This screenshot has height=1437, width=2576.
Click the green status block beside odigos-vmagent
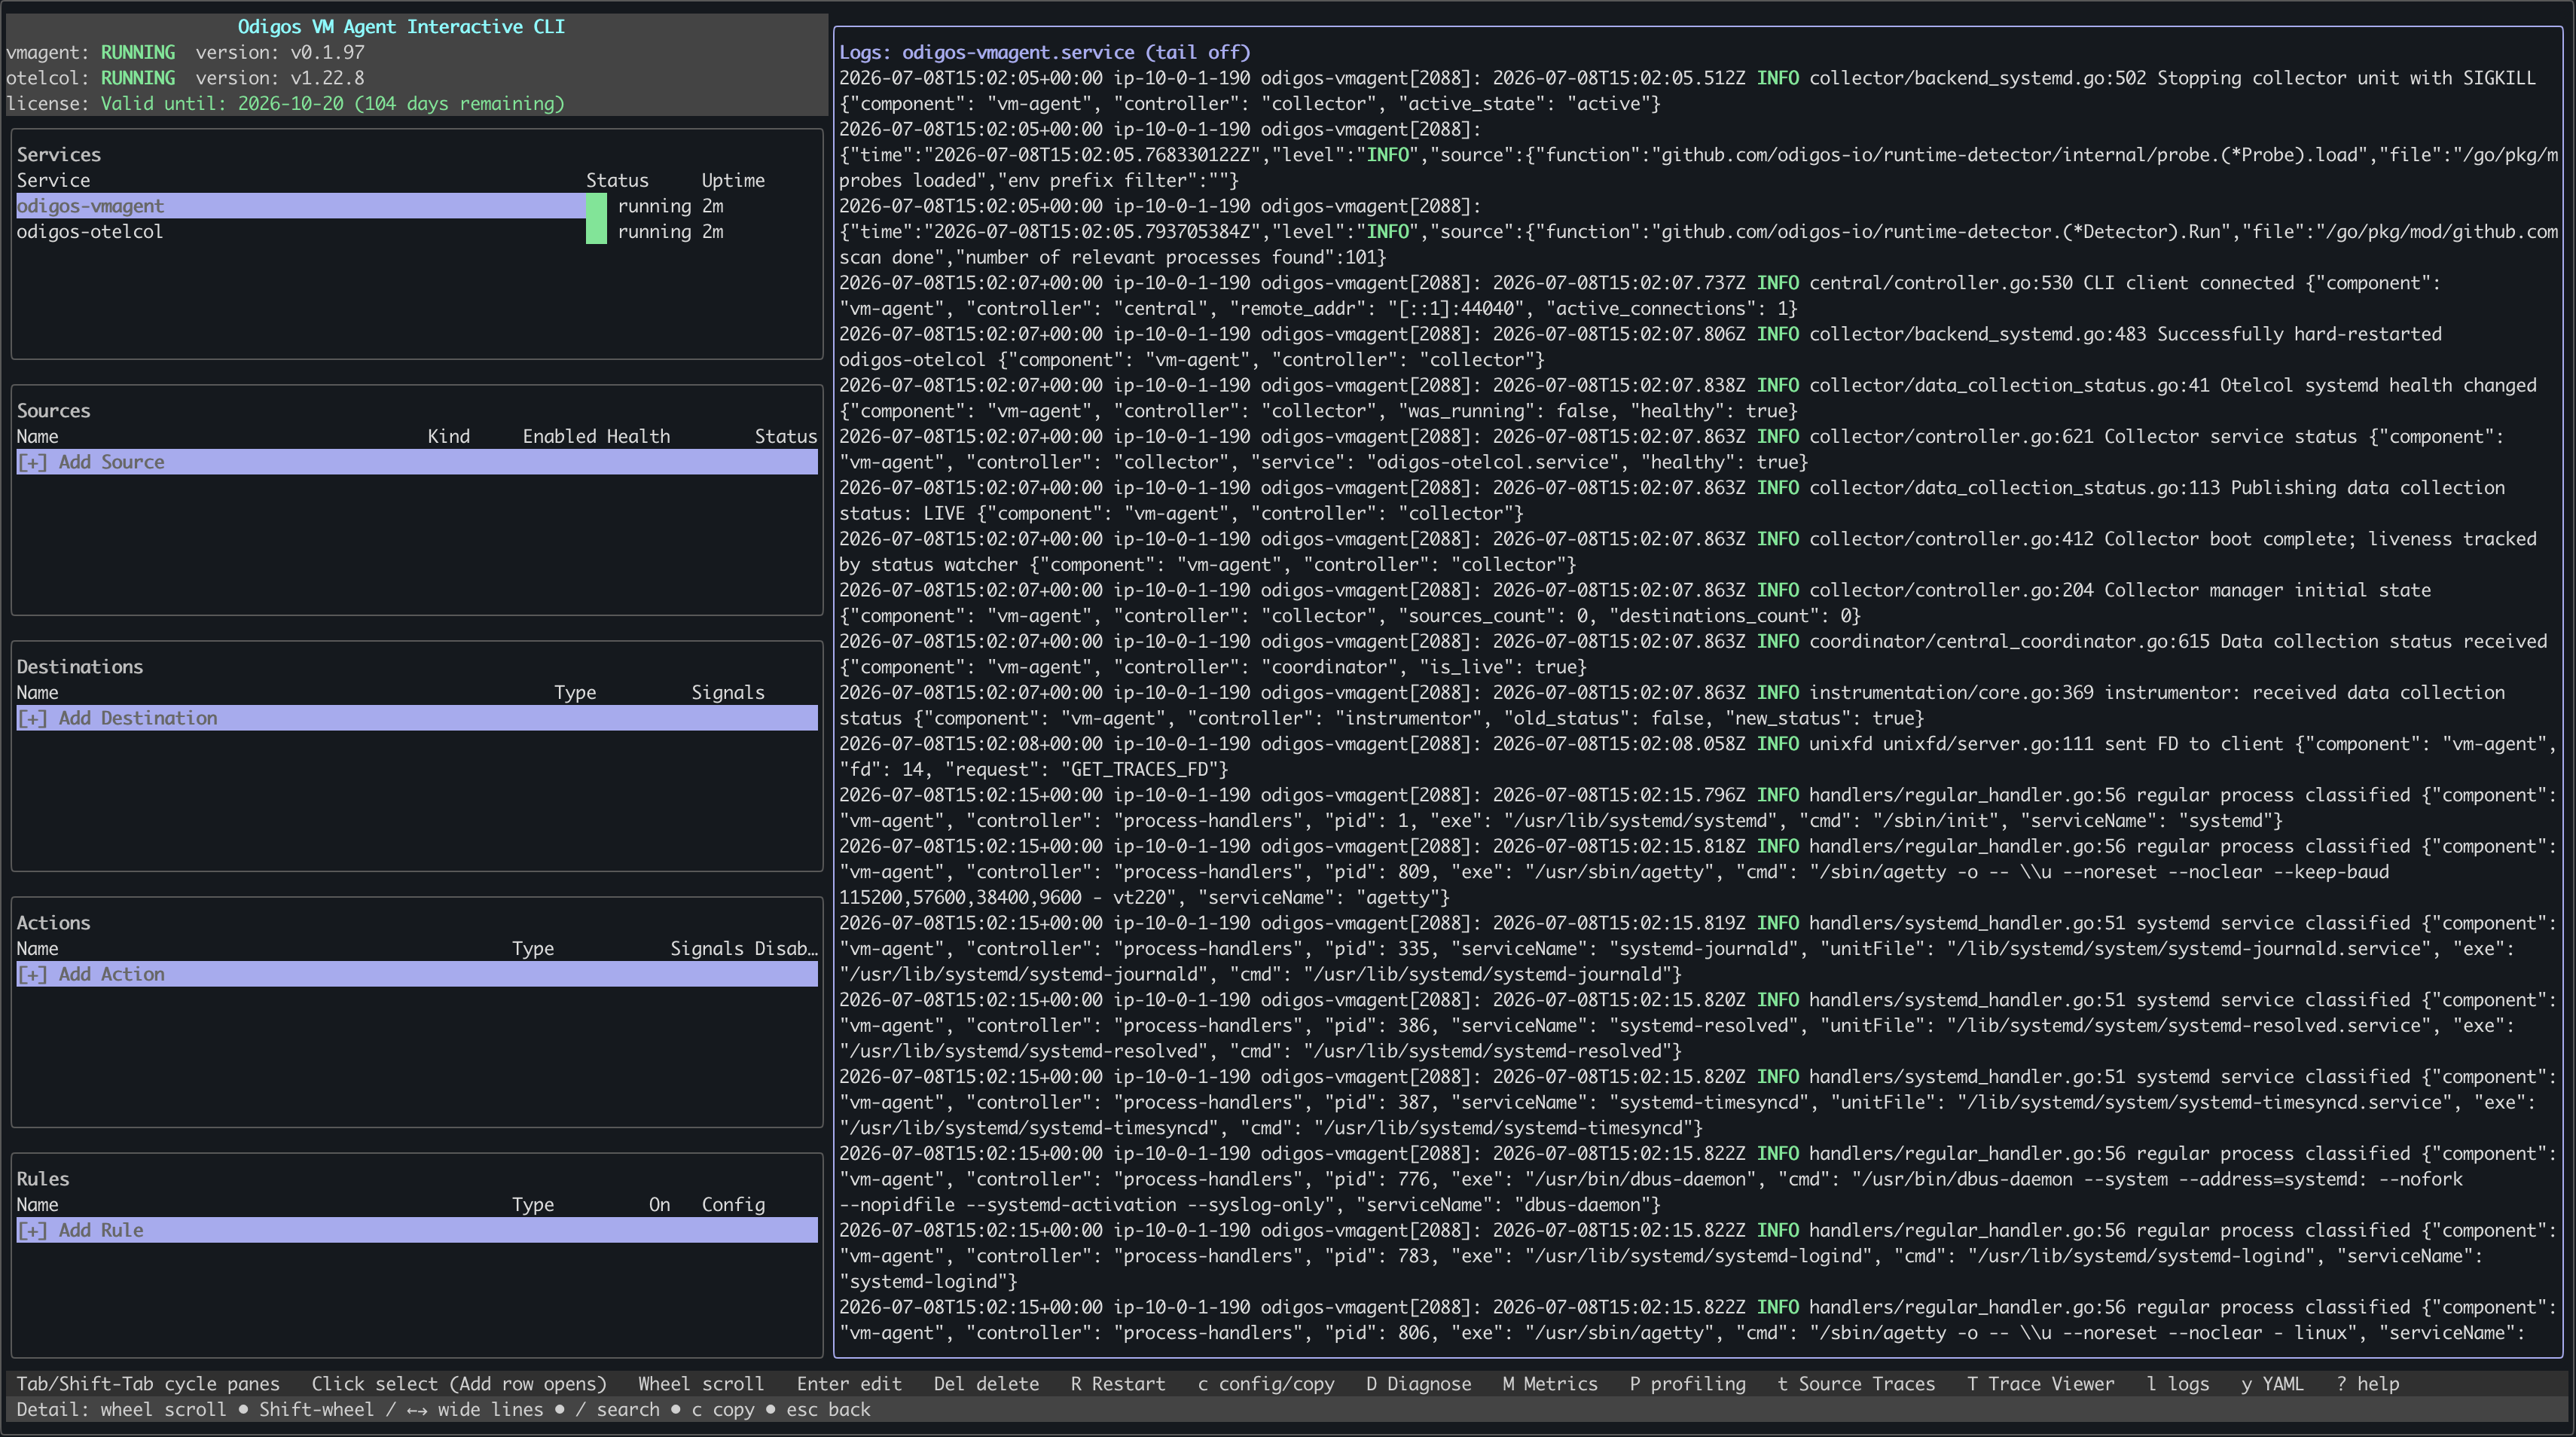596,206
